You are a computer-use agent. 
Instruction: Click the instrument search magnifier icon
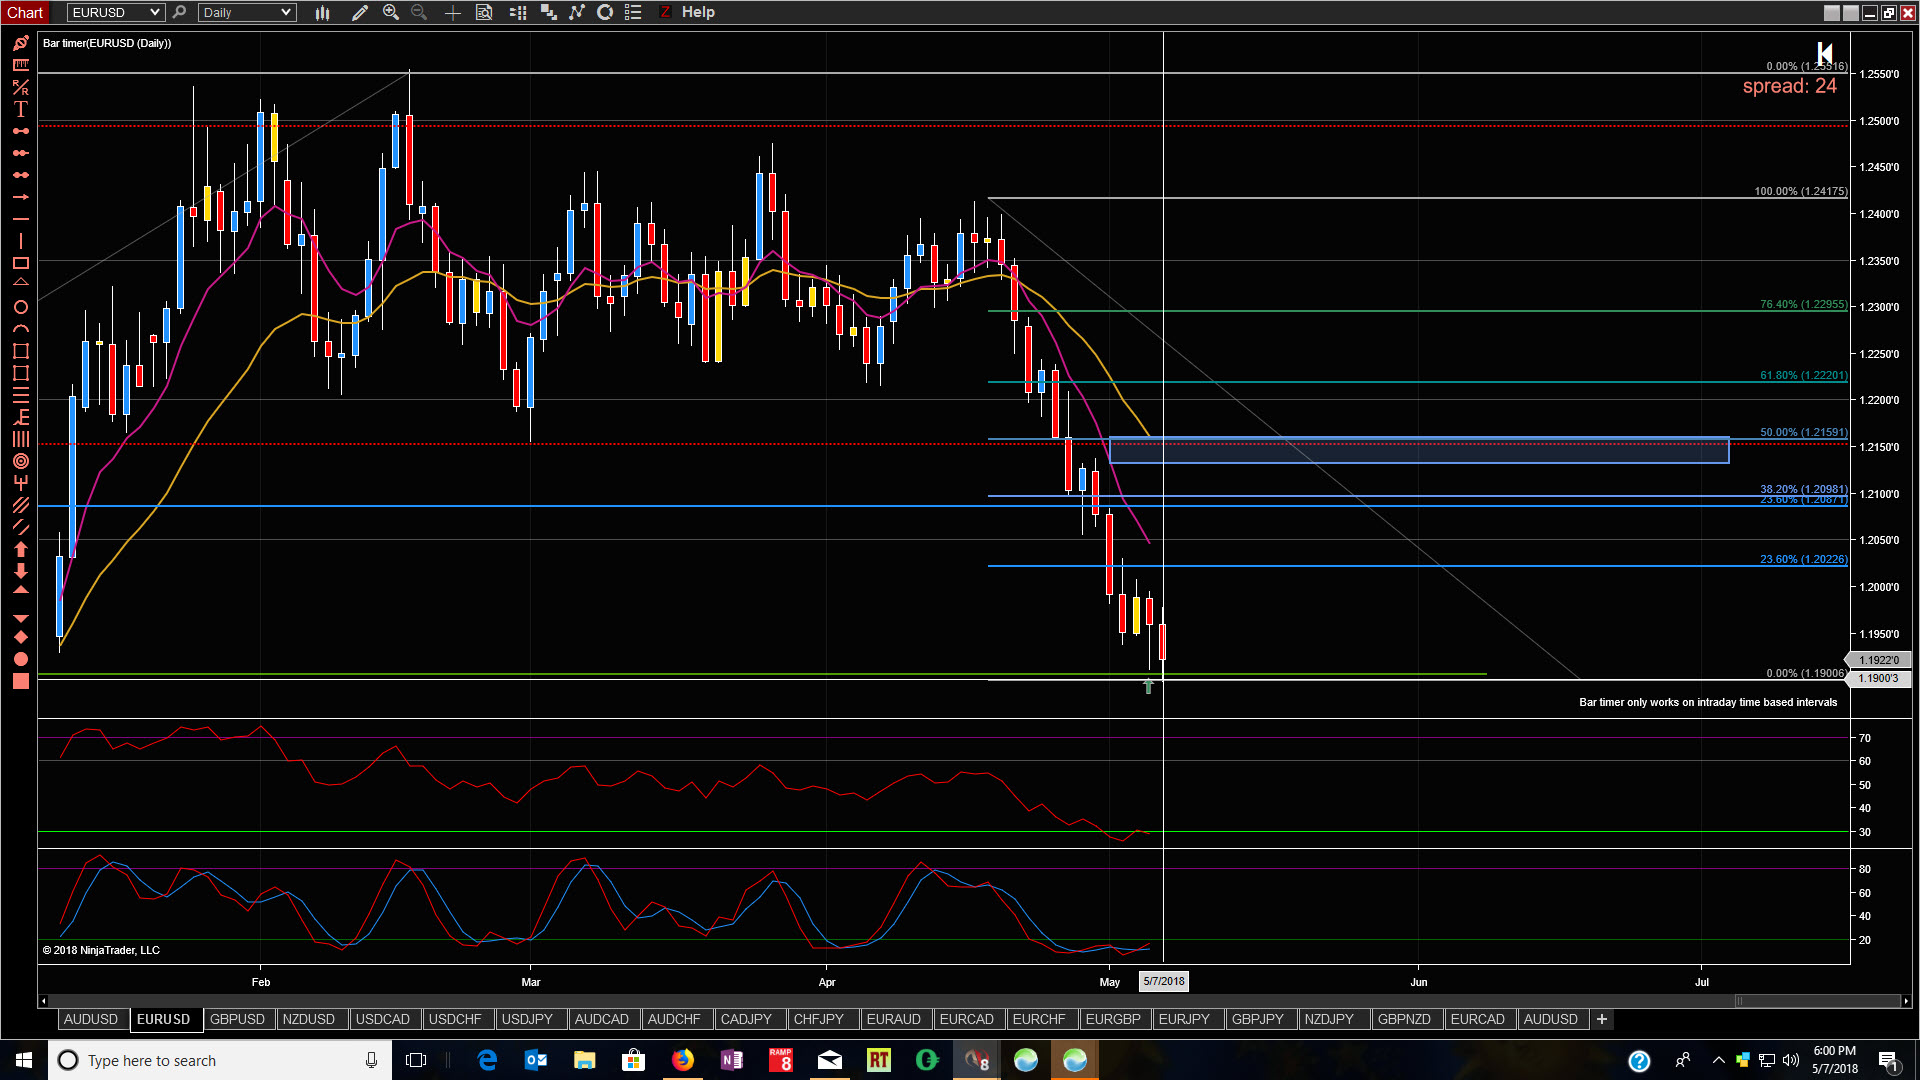(x=179, y=12)
